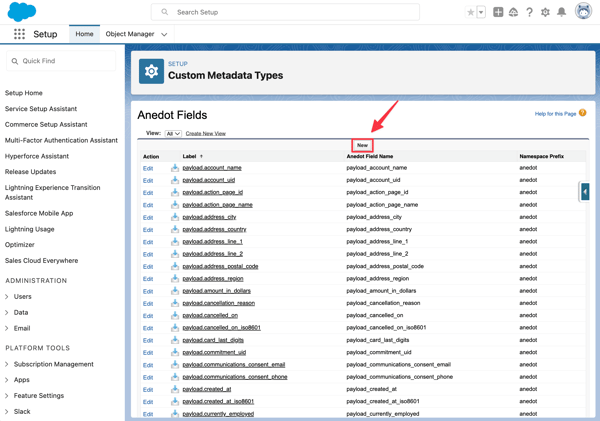Image resolution: width=600 pixels, height=421 pixels.
Task: Open Hyperforce Assistant in sidebar
Action: 37,156
